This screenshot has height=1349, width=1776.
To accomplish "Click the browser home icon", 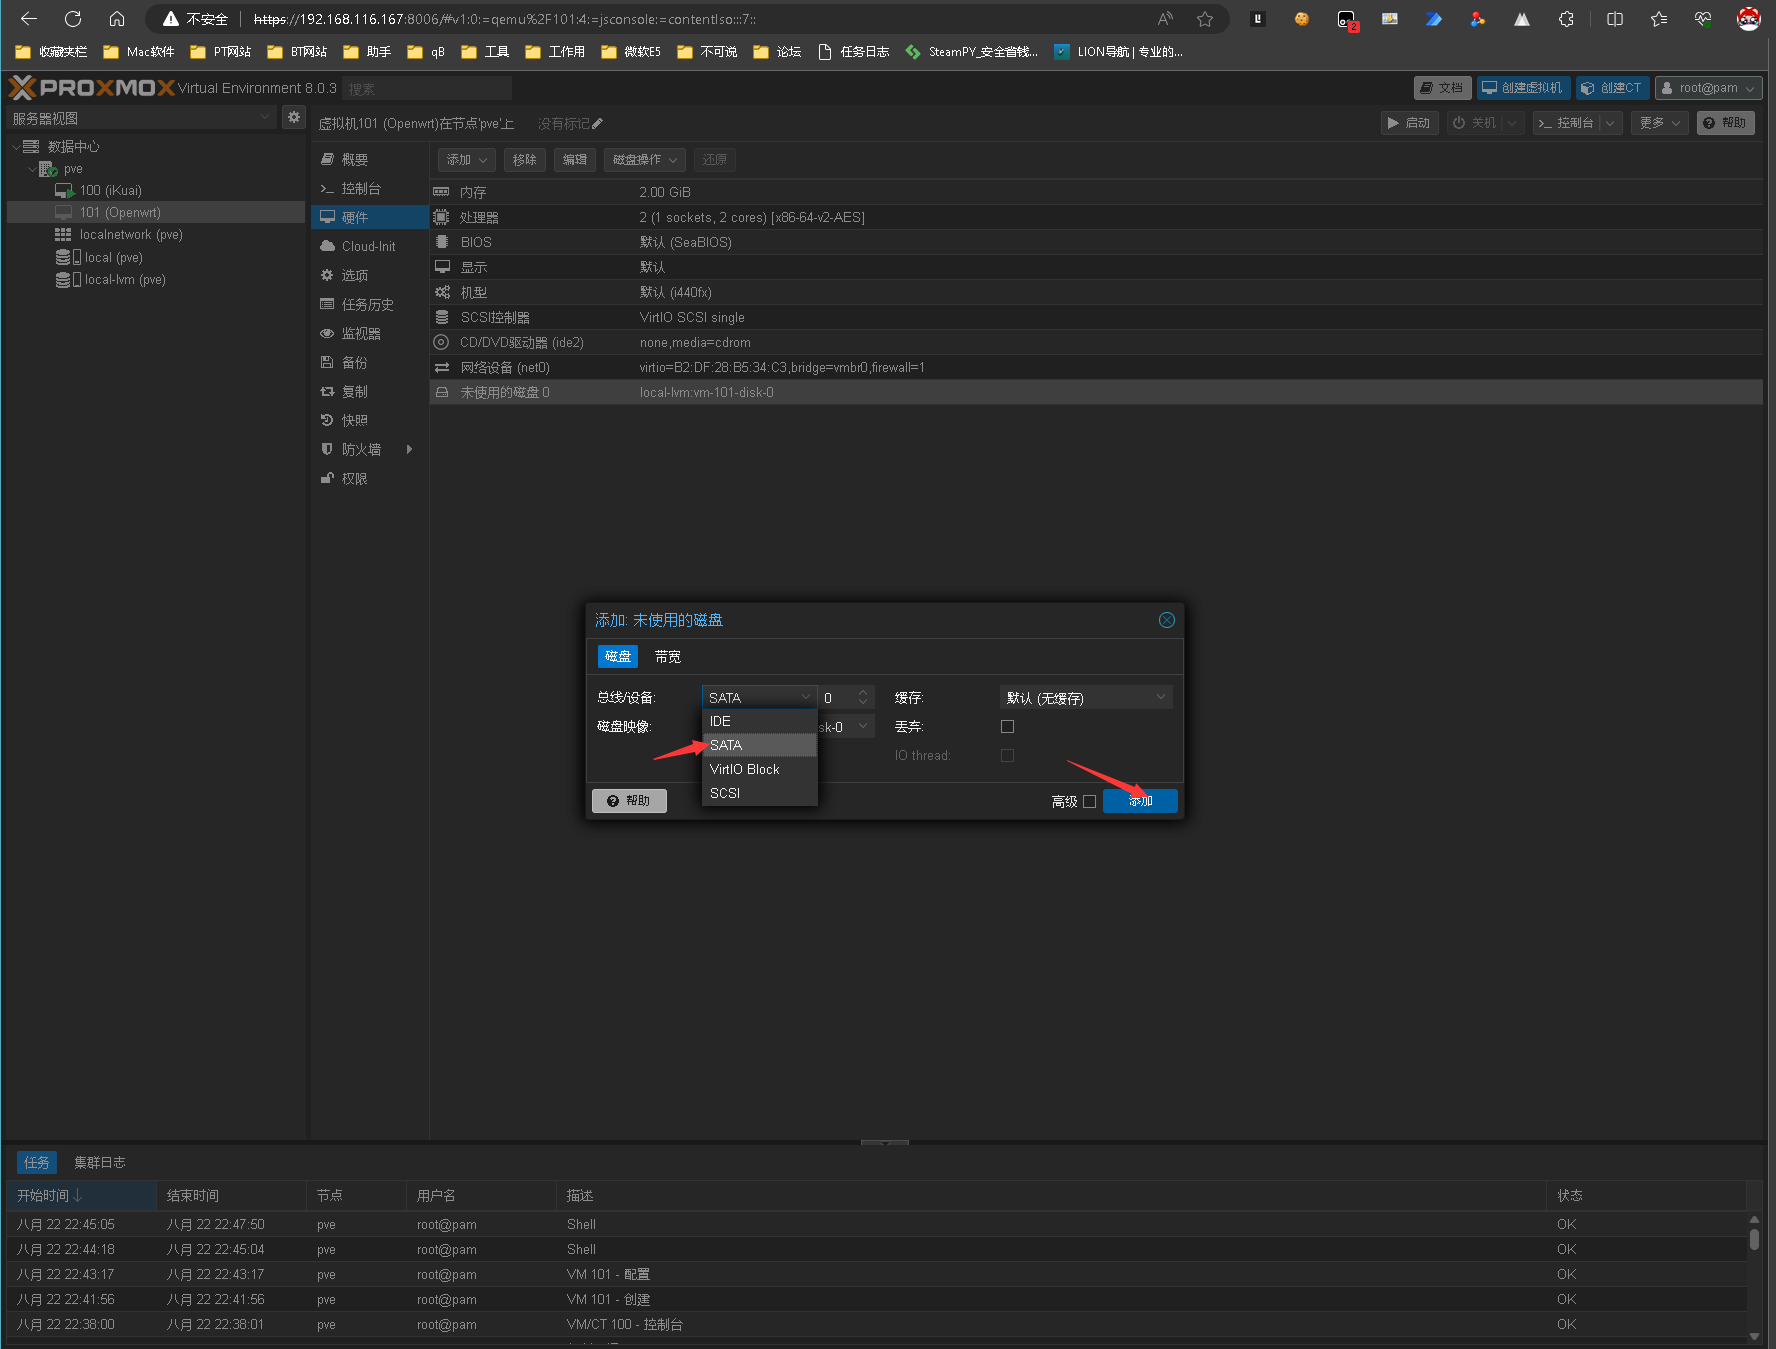I will tap(117, 19).
